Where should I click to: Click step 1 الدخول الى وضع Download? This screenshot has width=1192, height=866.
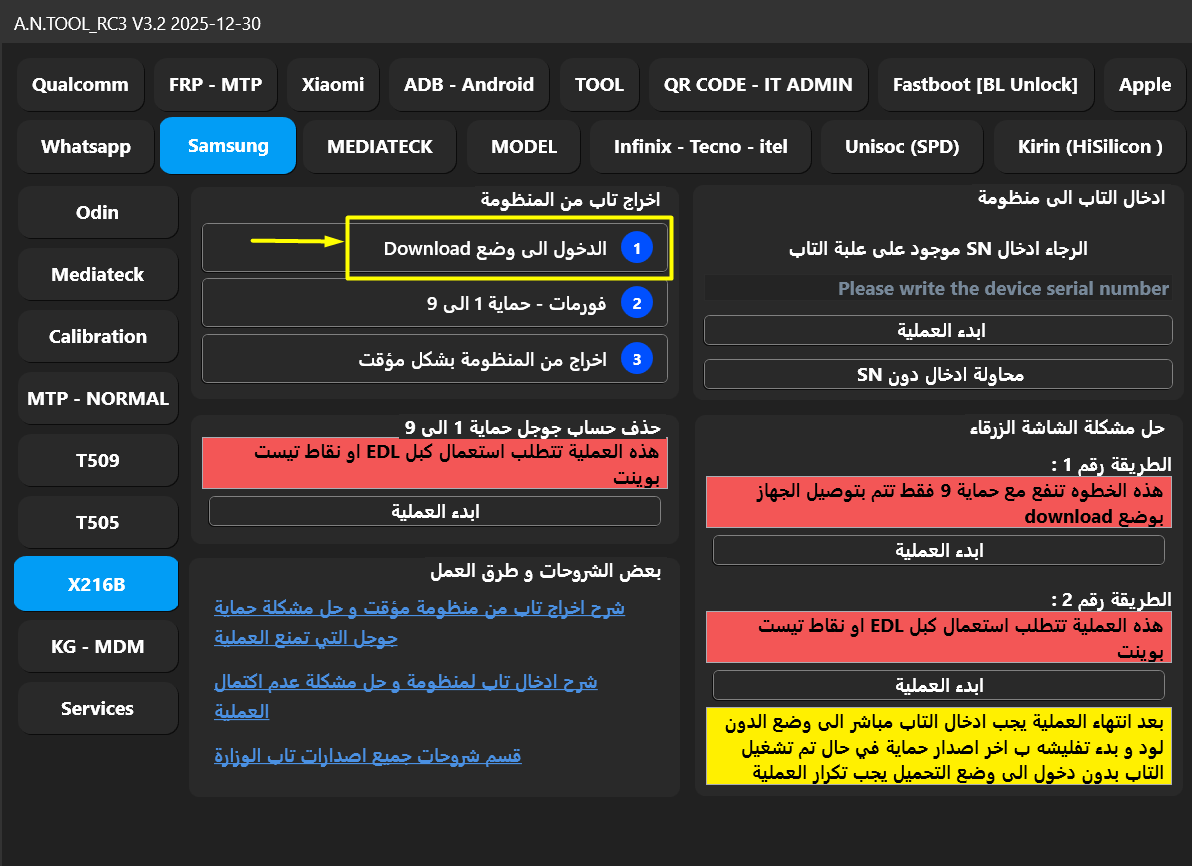tap(435, 248)
